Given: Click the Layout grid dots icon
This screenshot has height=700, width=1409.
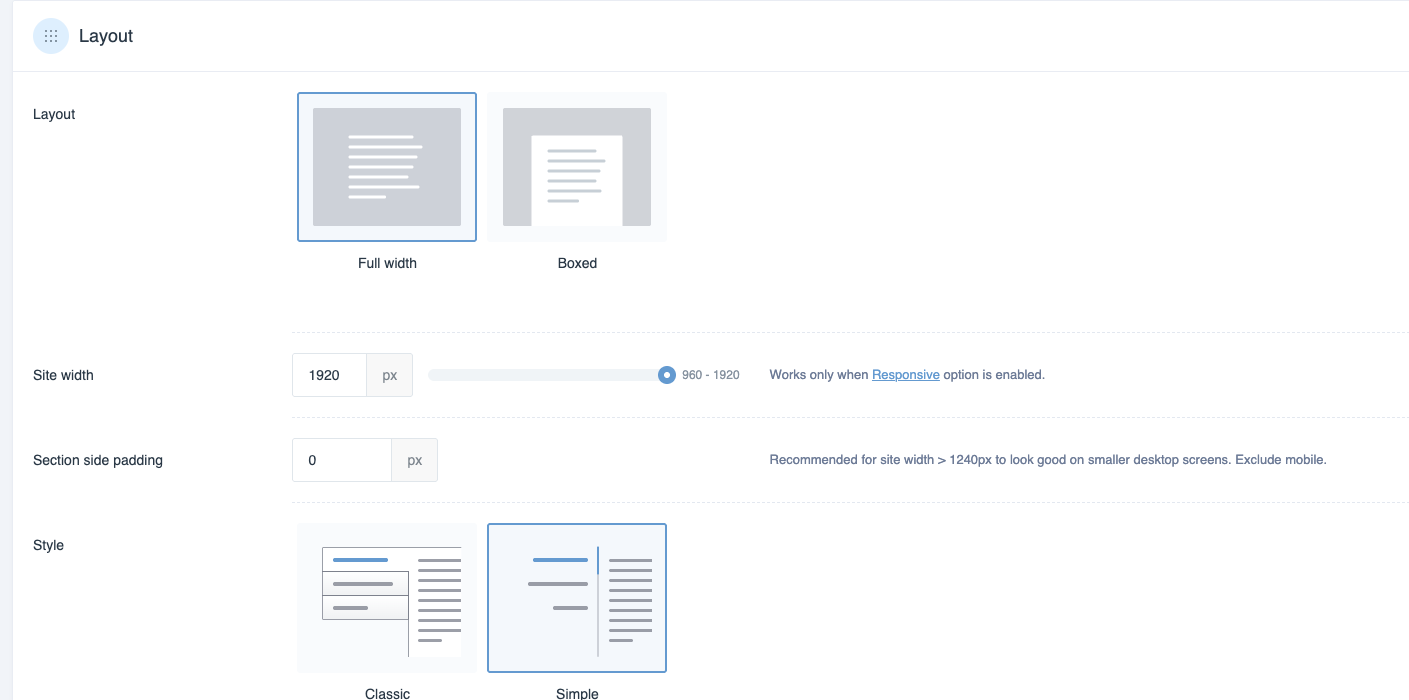Looking at the screenshot, I should point(51,36).
